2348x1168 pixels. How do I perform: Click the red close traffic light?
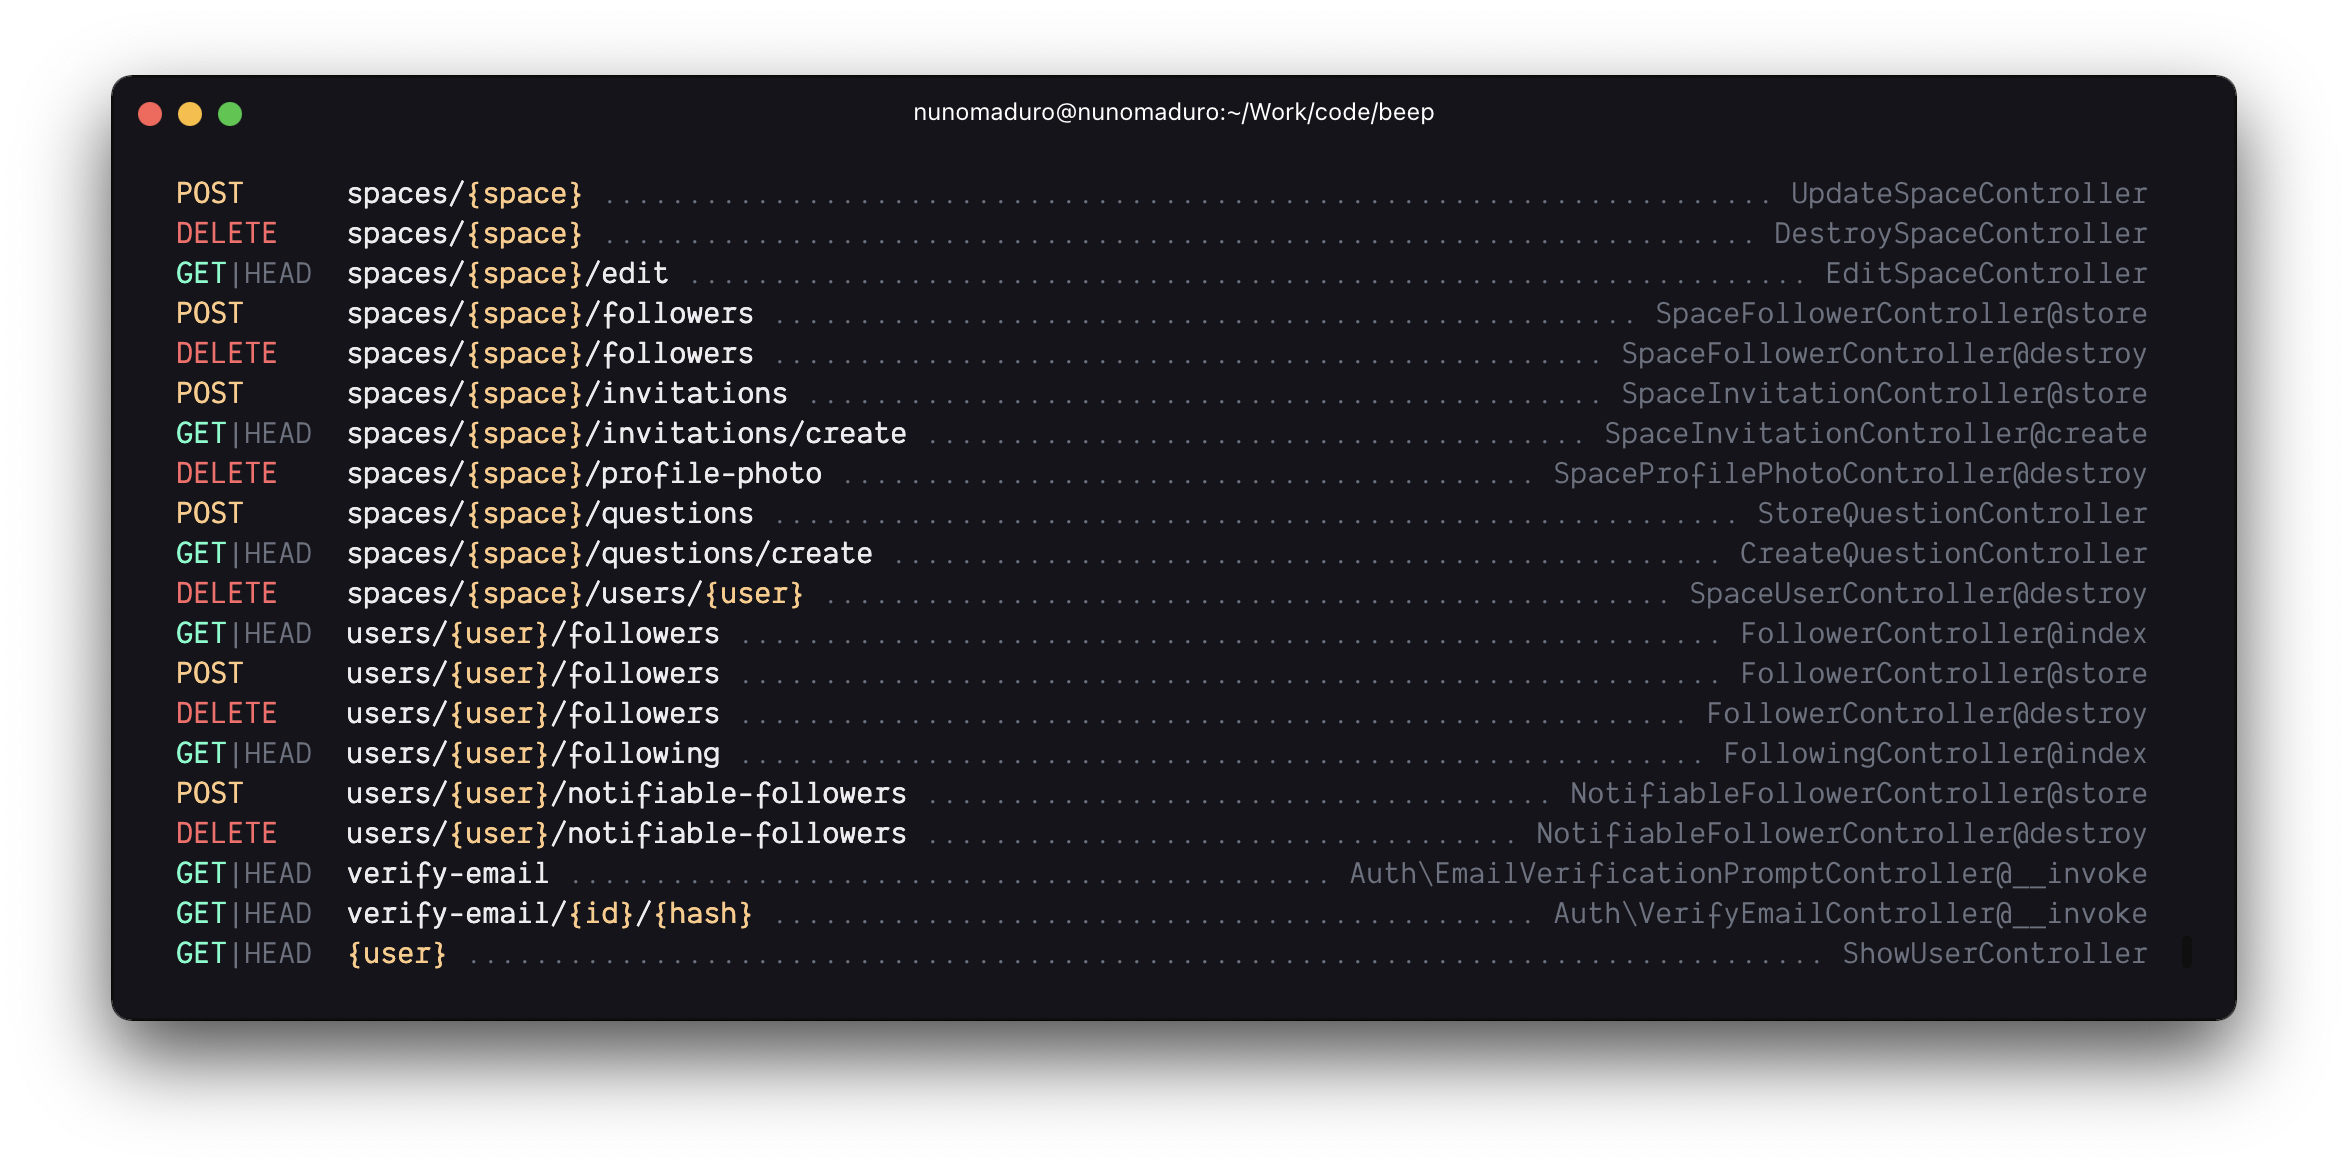click(x=150, y=114)
